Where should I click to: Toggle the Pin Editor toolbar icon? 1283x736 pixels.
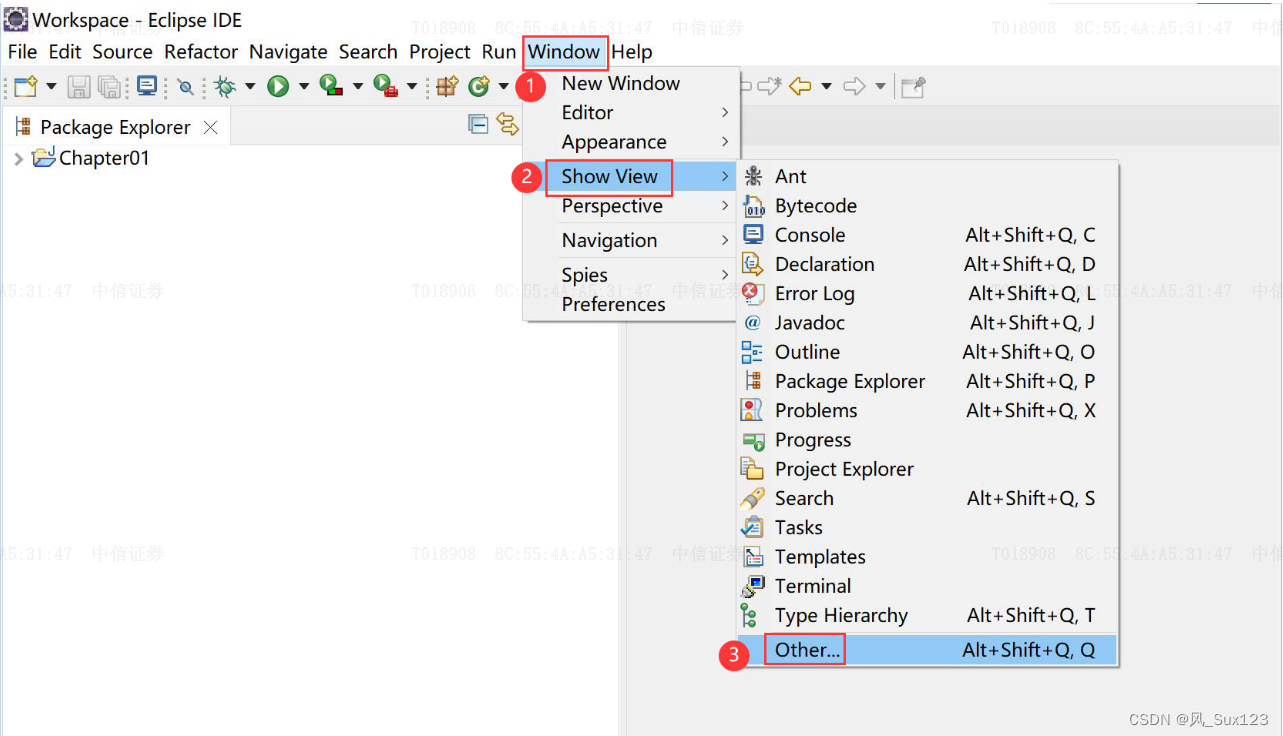(x=913, y=87)
